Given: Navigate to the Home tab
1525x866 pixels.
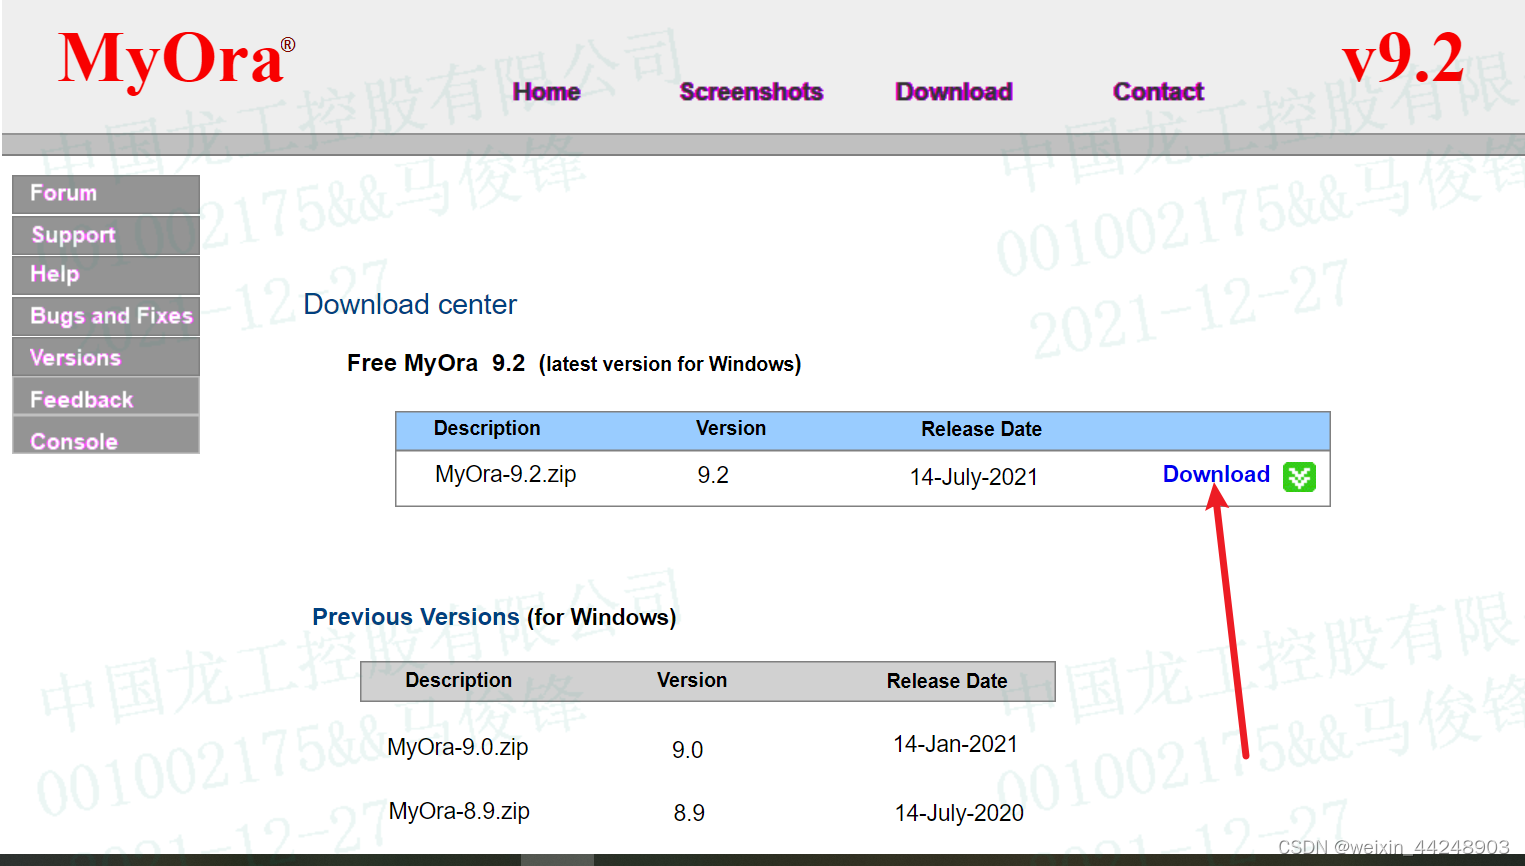Looking at the screenshot, I should click(x=546, y=91).
